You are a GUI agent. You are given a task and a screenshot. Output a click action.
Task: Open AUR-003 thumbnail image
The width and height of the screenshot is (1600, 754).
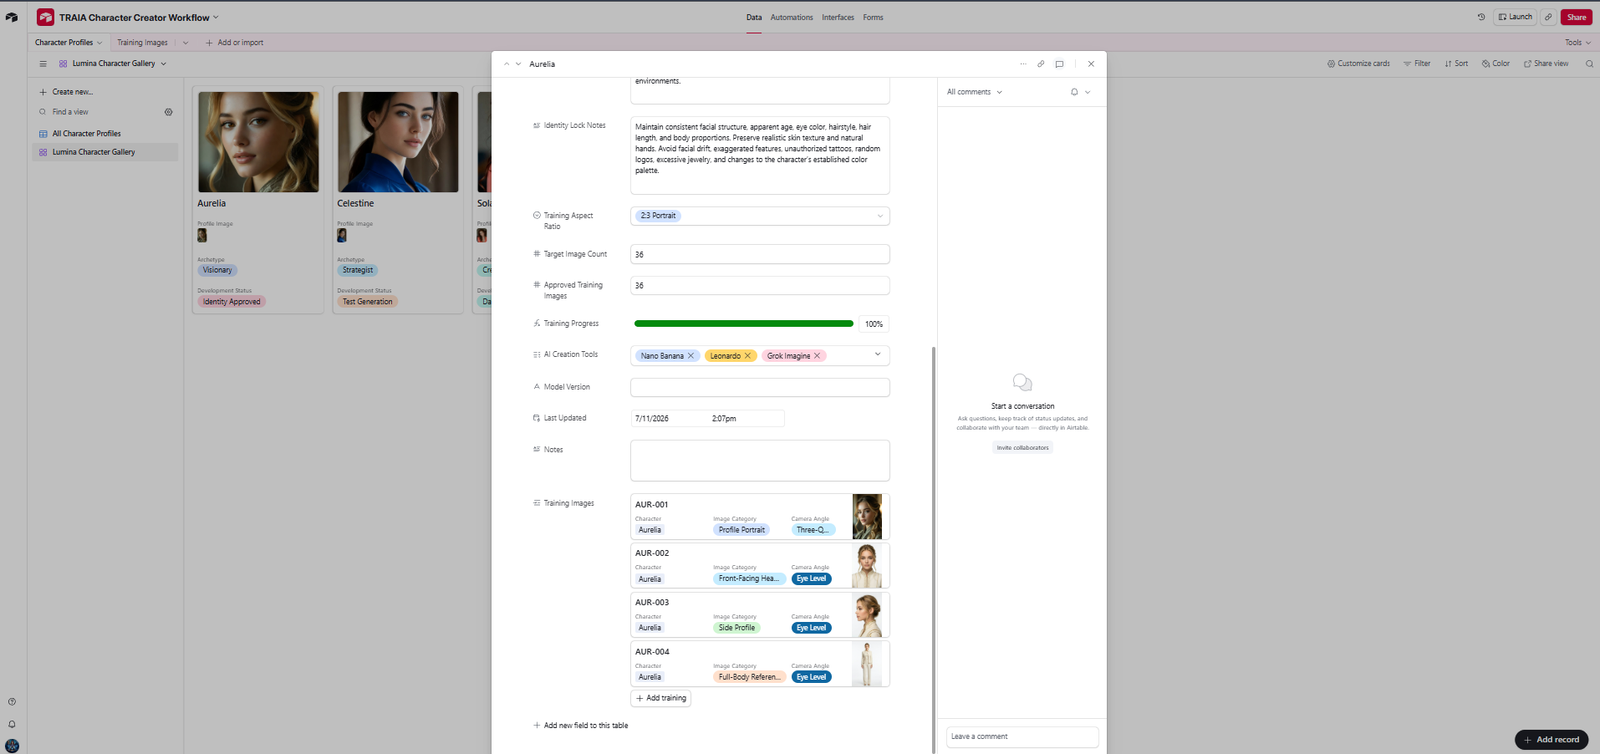867,615
